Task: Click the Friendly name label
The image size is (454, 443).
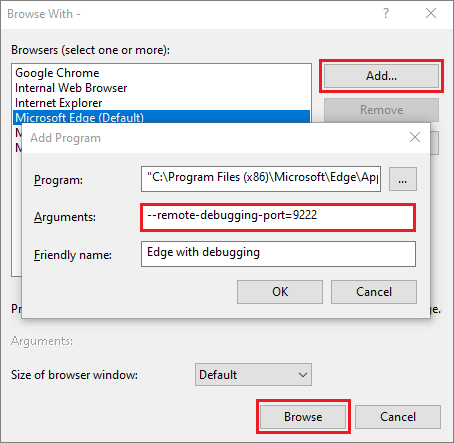Action: click(73, 255)
